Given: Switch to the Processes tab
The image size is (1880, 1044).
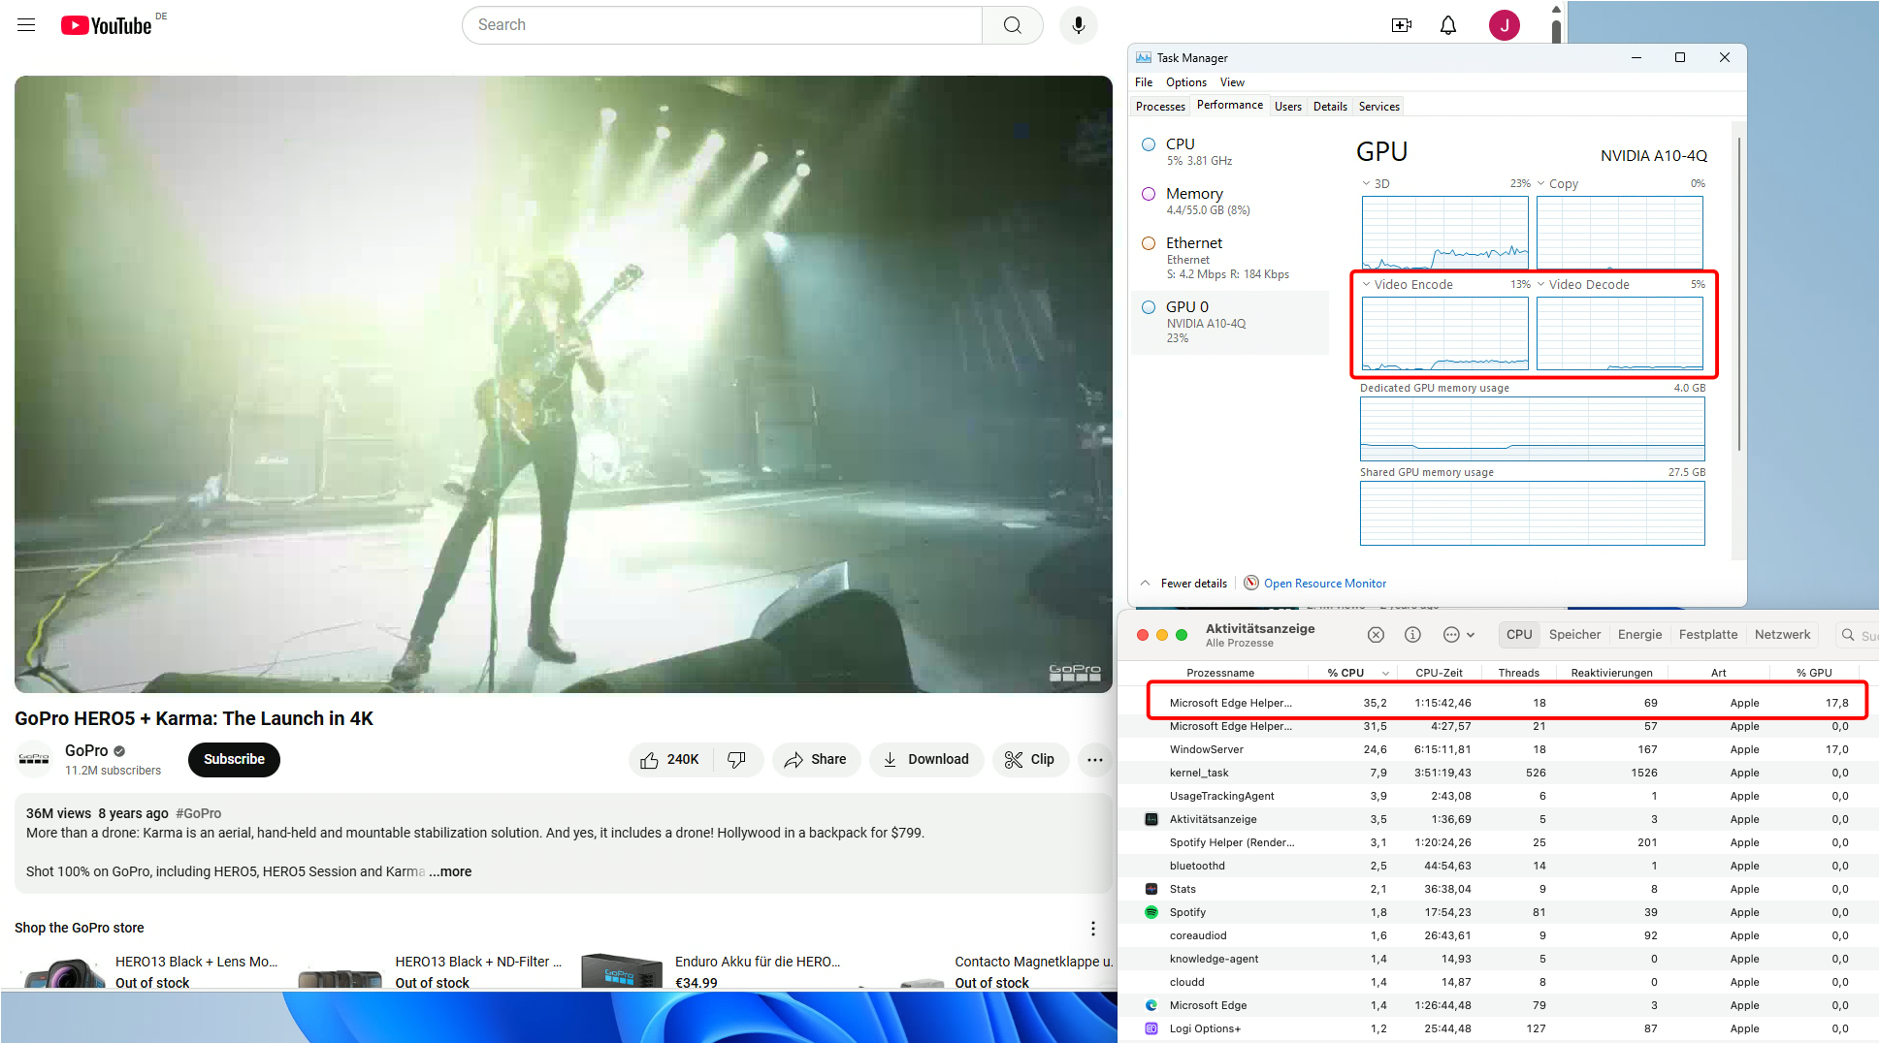Looking at the screenshot, I should 1160,107.
